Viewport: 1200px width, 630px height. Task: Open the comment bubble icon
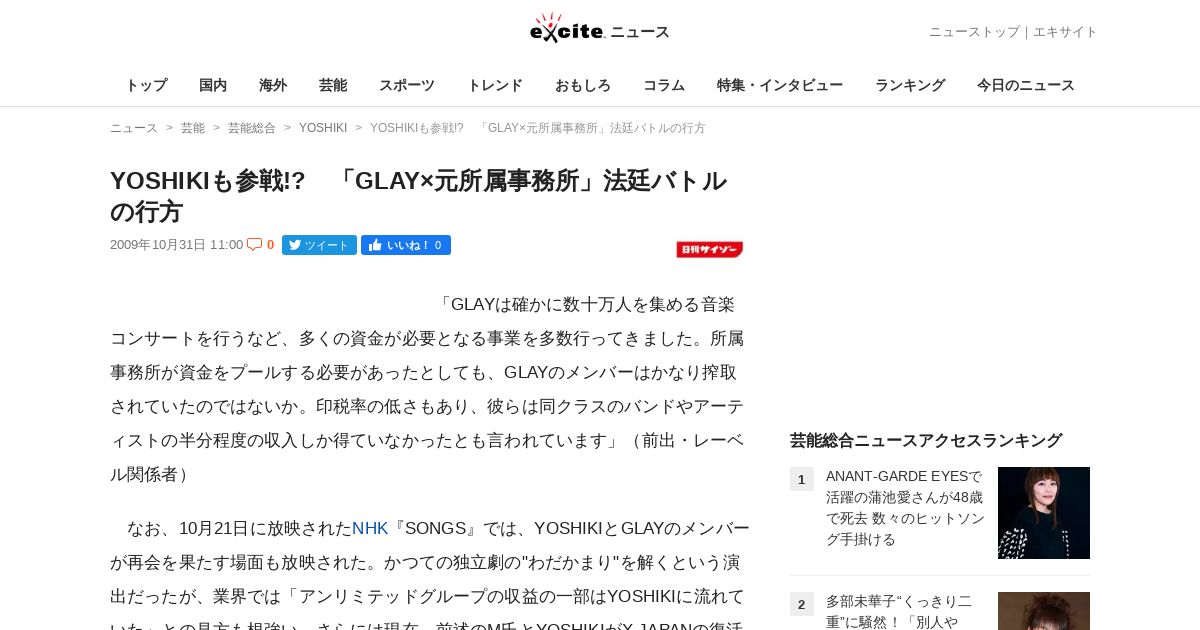pyautogui.click(x=254, y=244)
